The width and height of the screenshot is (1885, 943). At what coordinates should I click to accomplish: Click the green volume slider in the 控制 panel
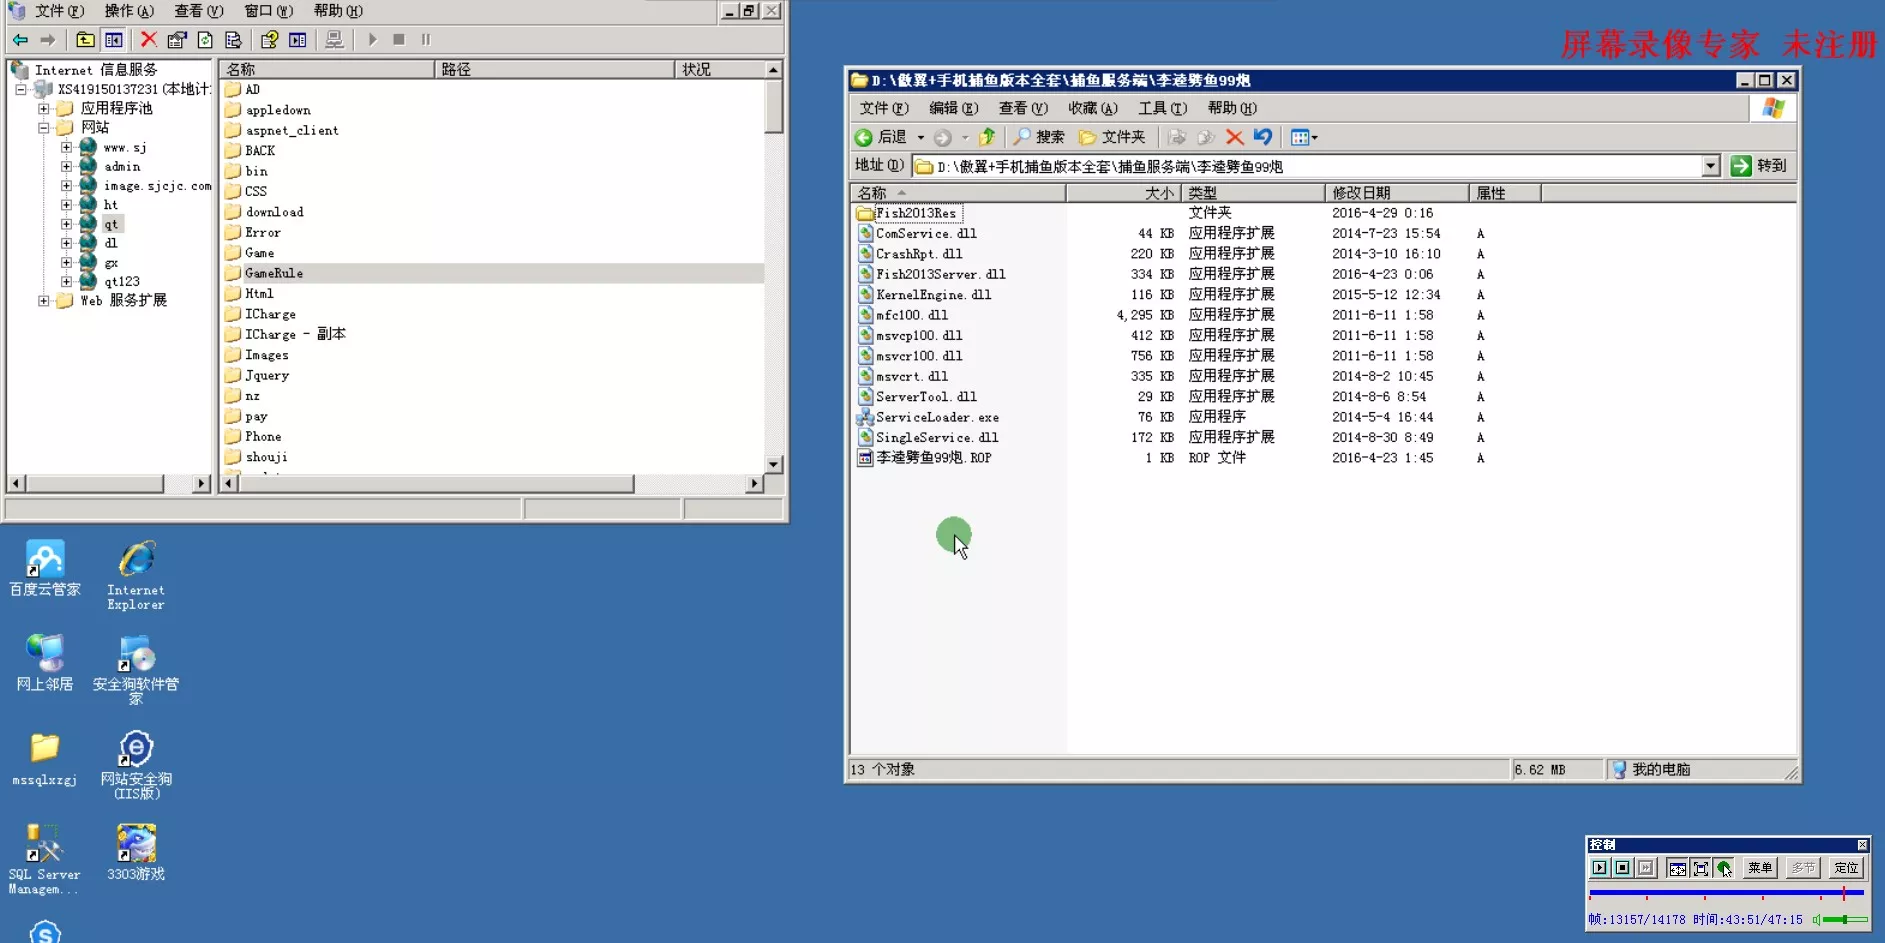[x=1844, y=919]
